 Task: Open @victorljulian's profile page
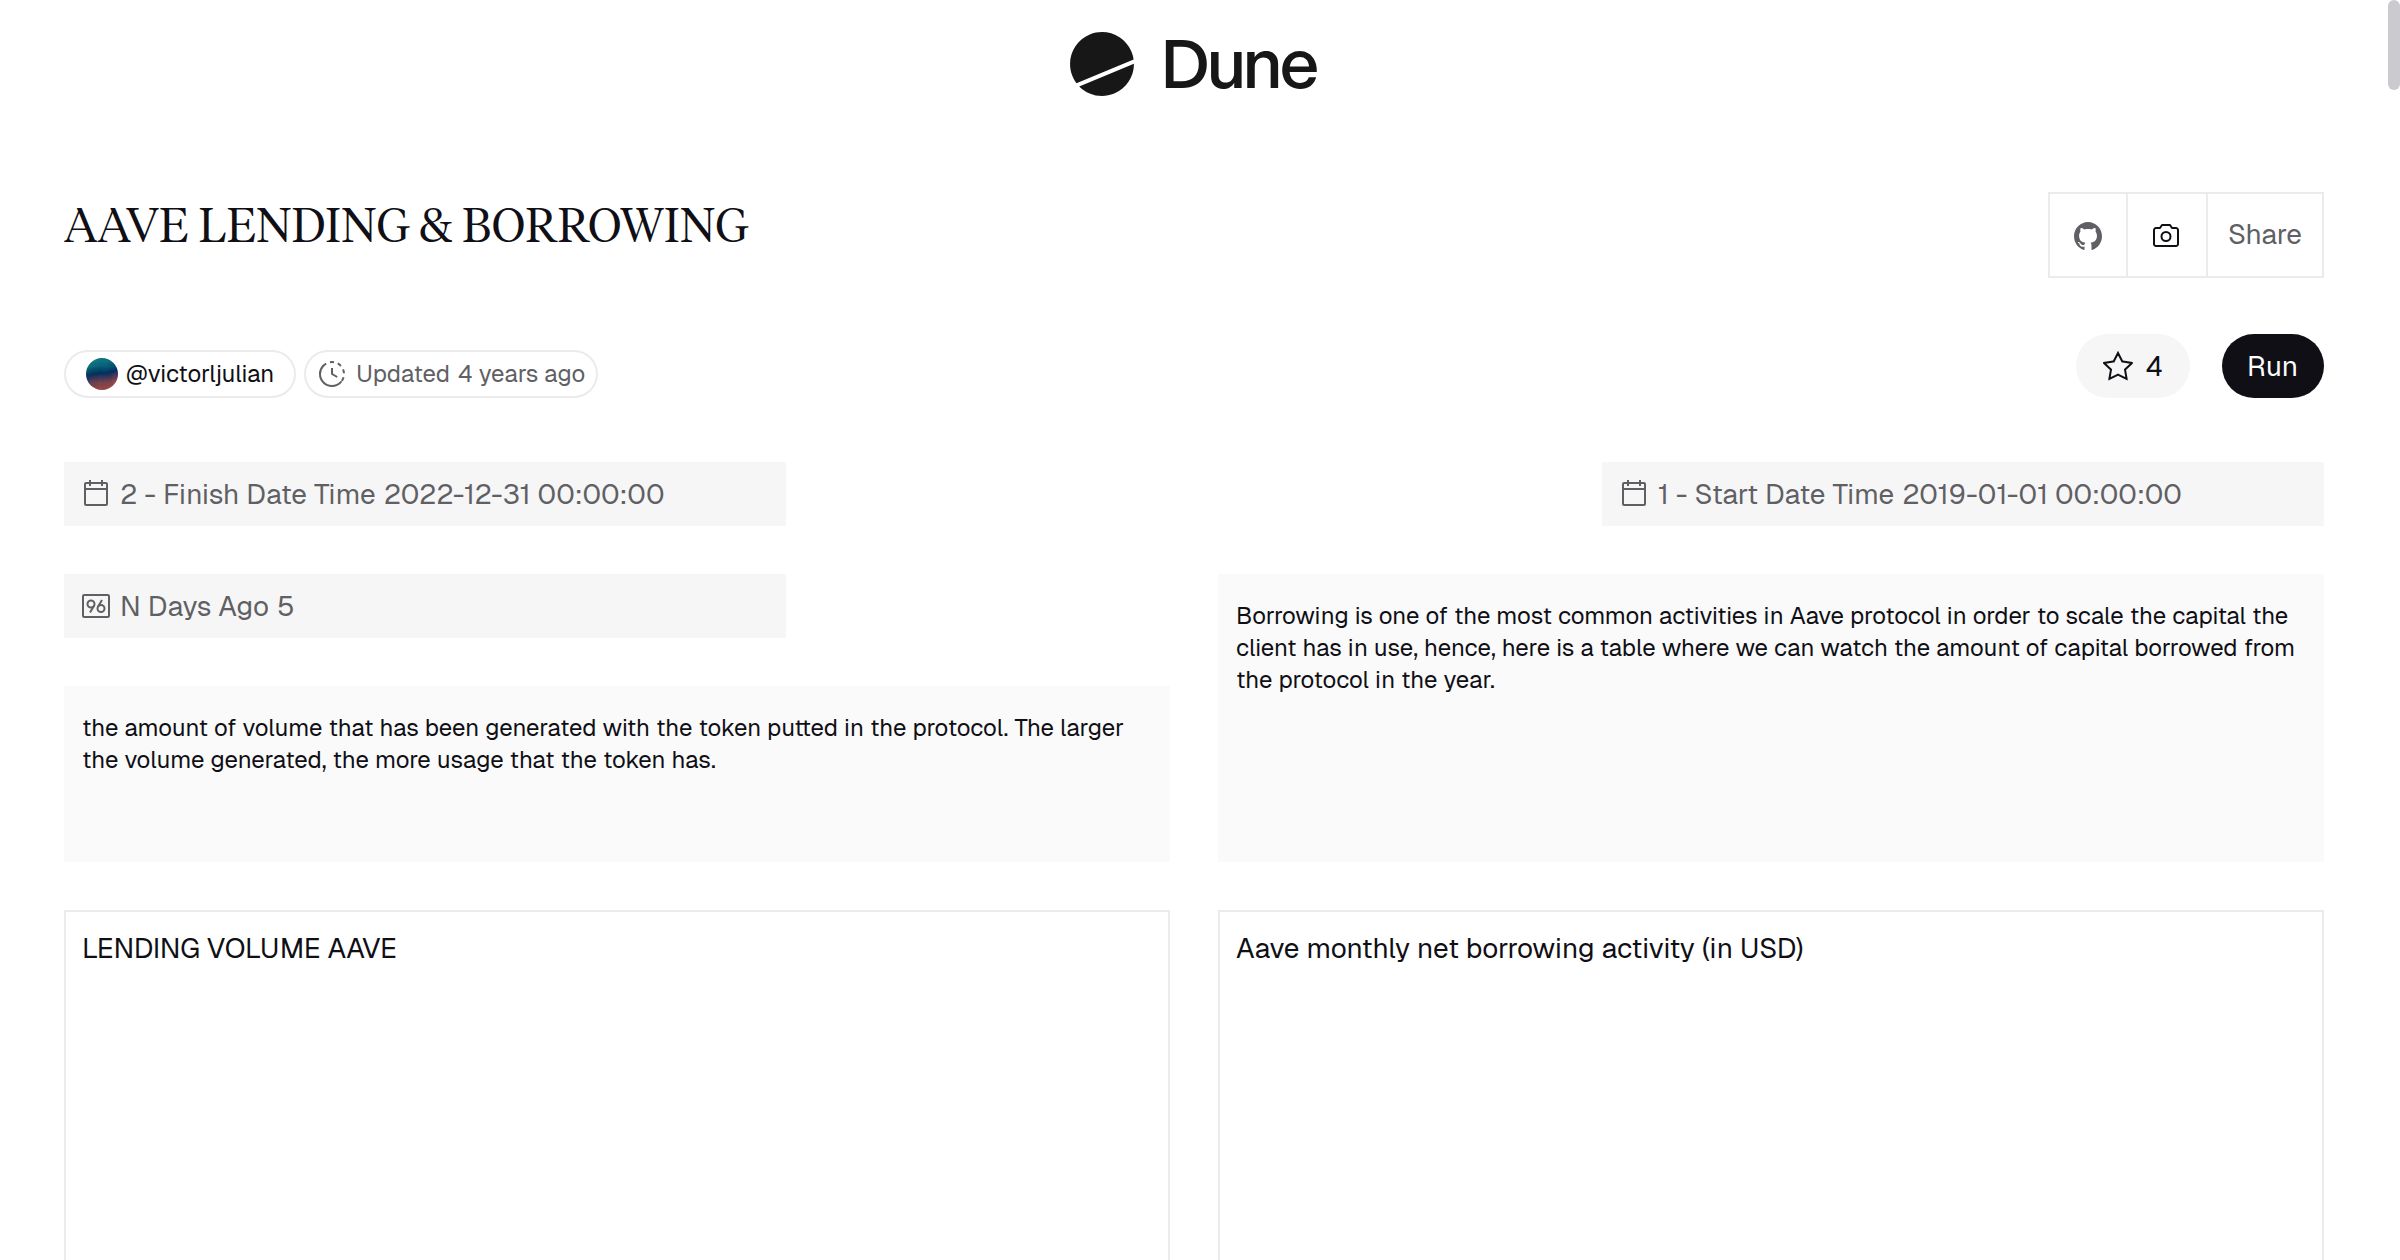[199, 373]
